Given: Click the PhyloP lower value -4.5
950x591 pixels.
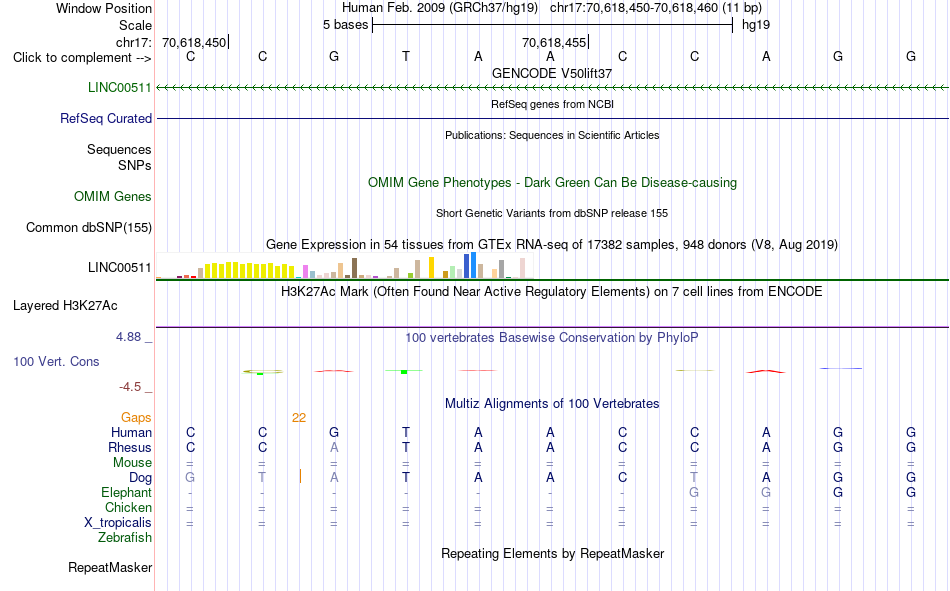Looking at the screenshot, I should 130,387.
